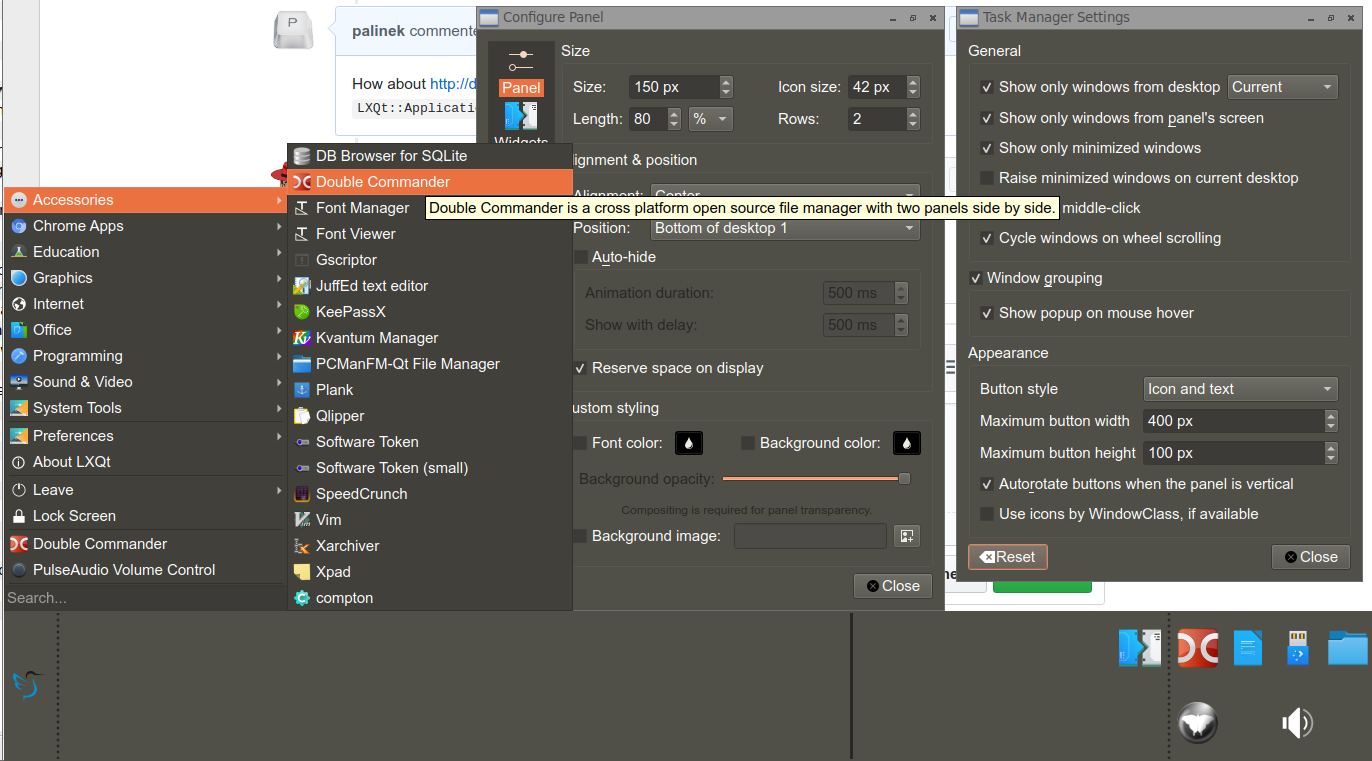Viewport: 1372px width, 761px height.
Task: Toggle Auto-hide in Configure Panel
Action: [580, 256]
